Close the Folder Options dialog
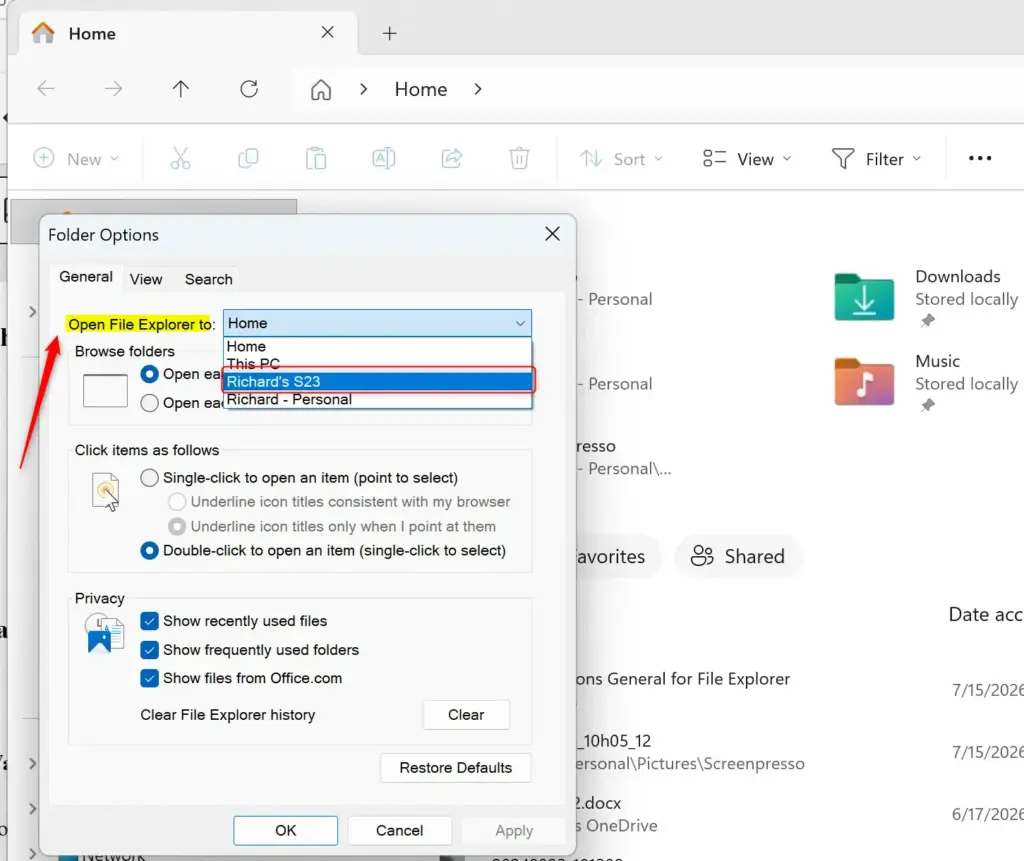 click(x=552, y=234)
